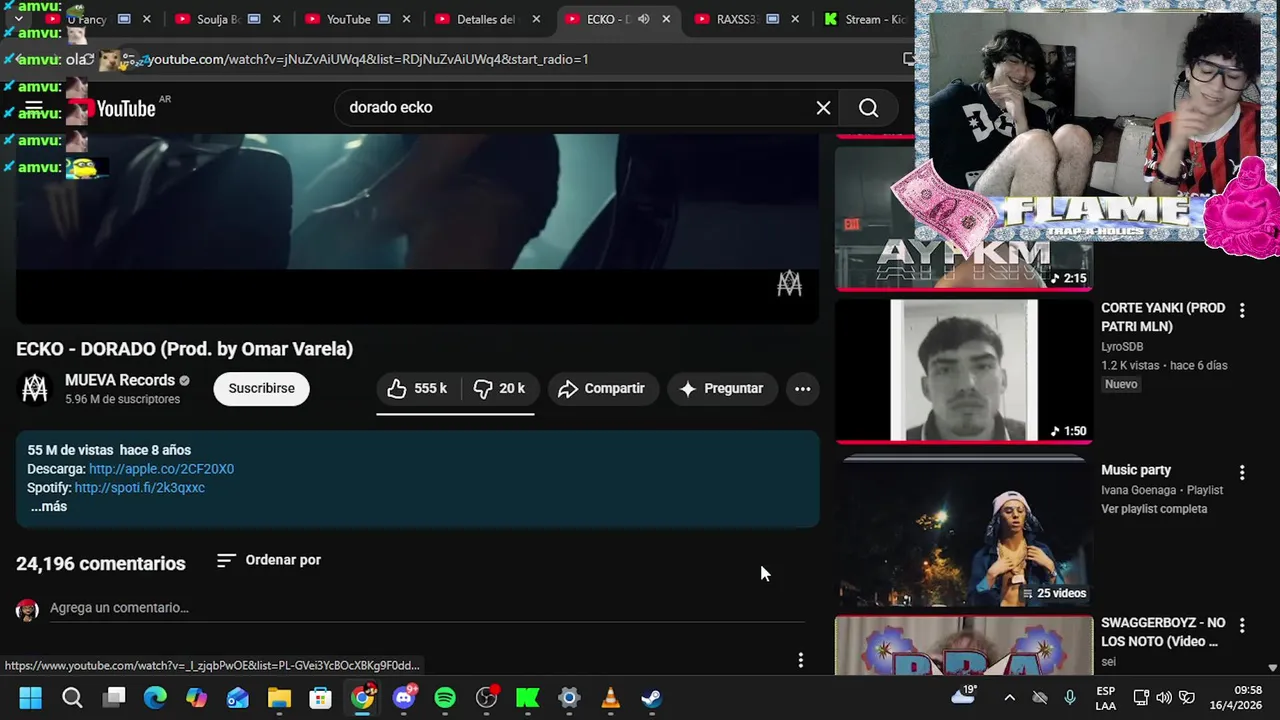The height and width of the screenshot is (720, 1280).
Task: Open Discord from the taskbar
Action: pyautogui.click(x=404, y=698)
